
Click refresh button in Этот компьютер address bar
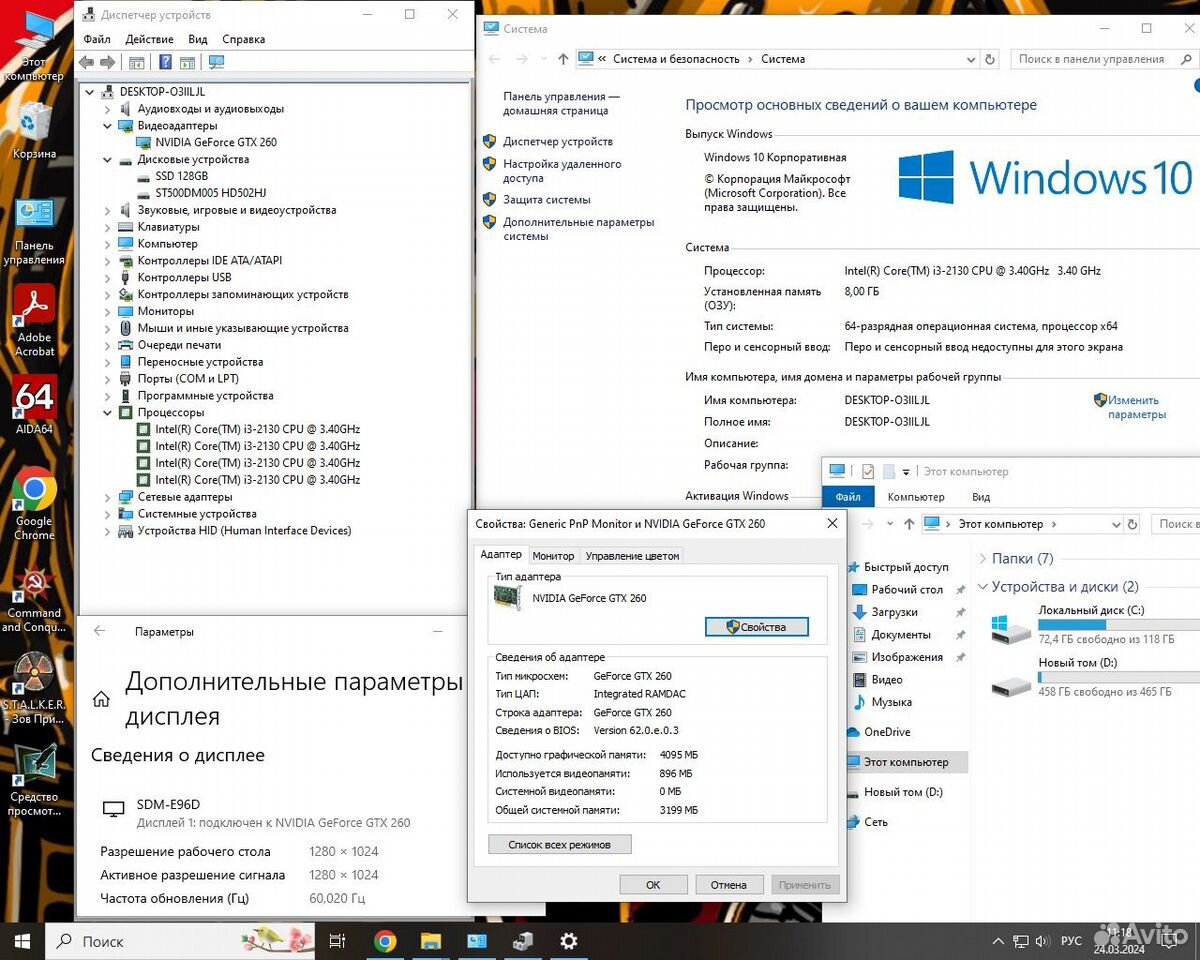1134,524
